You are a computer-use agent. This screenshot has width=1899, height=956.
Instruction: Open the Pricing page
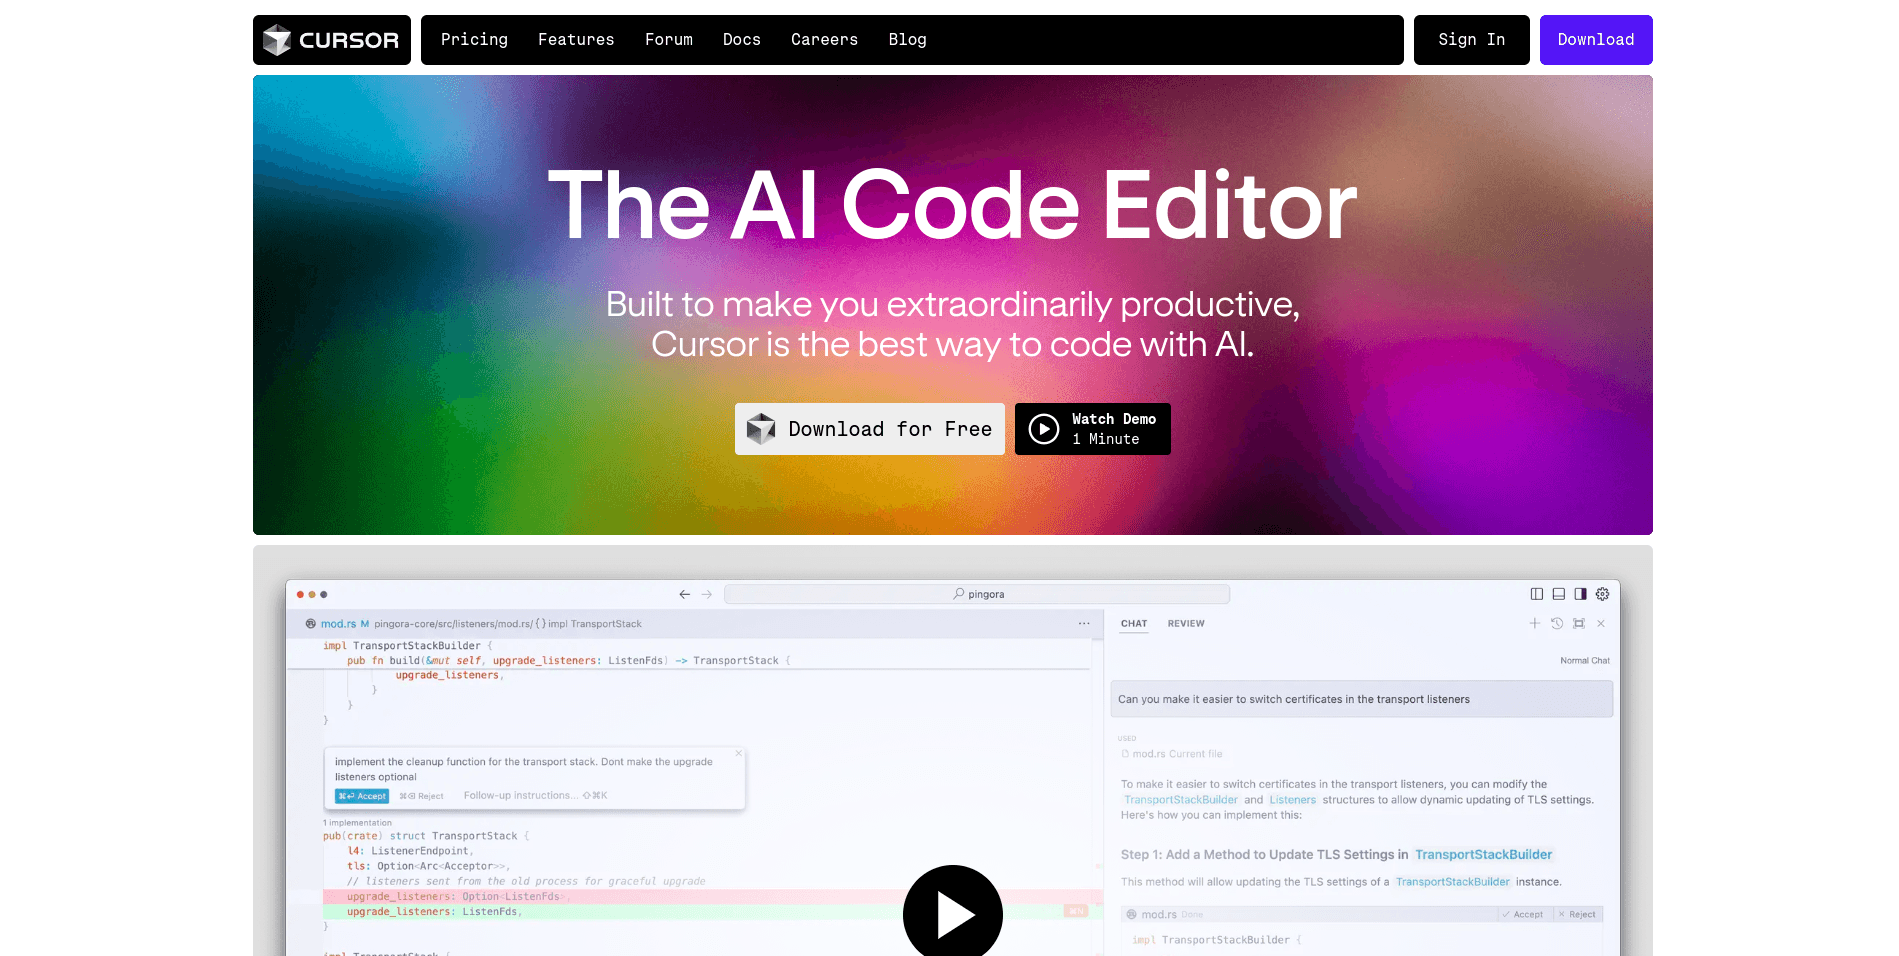pyautogui.click(x=474, y=40)
